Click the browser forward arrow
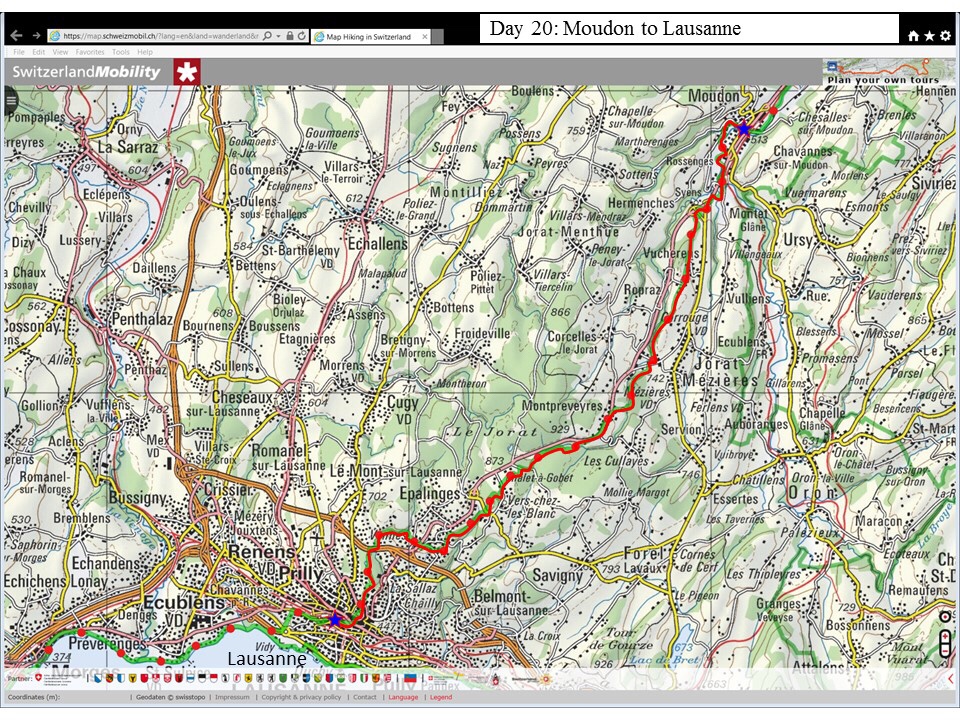 (x=36, y=36)
